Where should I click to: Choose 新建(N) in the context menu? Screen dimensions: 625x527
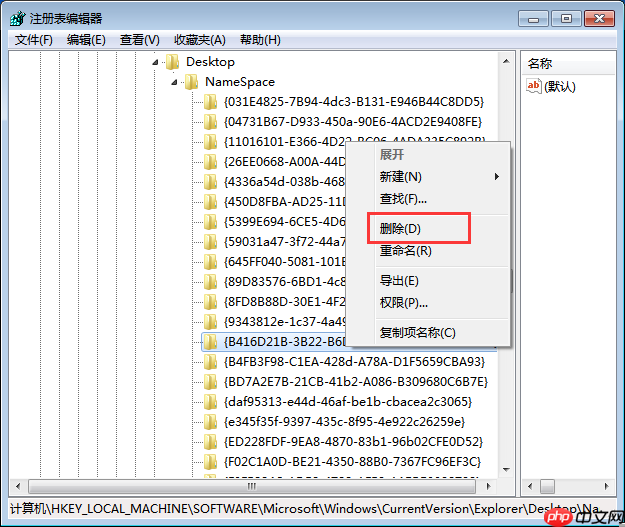(401, 177)
